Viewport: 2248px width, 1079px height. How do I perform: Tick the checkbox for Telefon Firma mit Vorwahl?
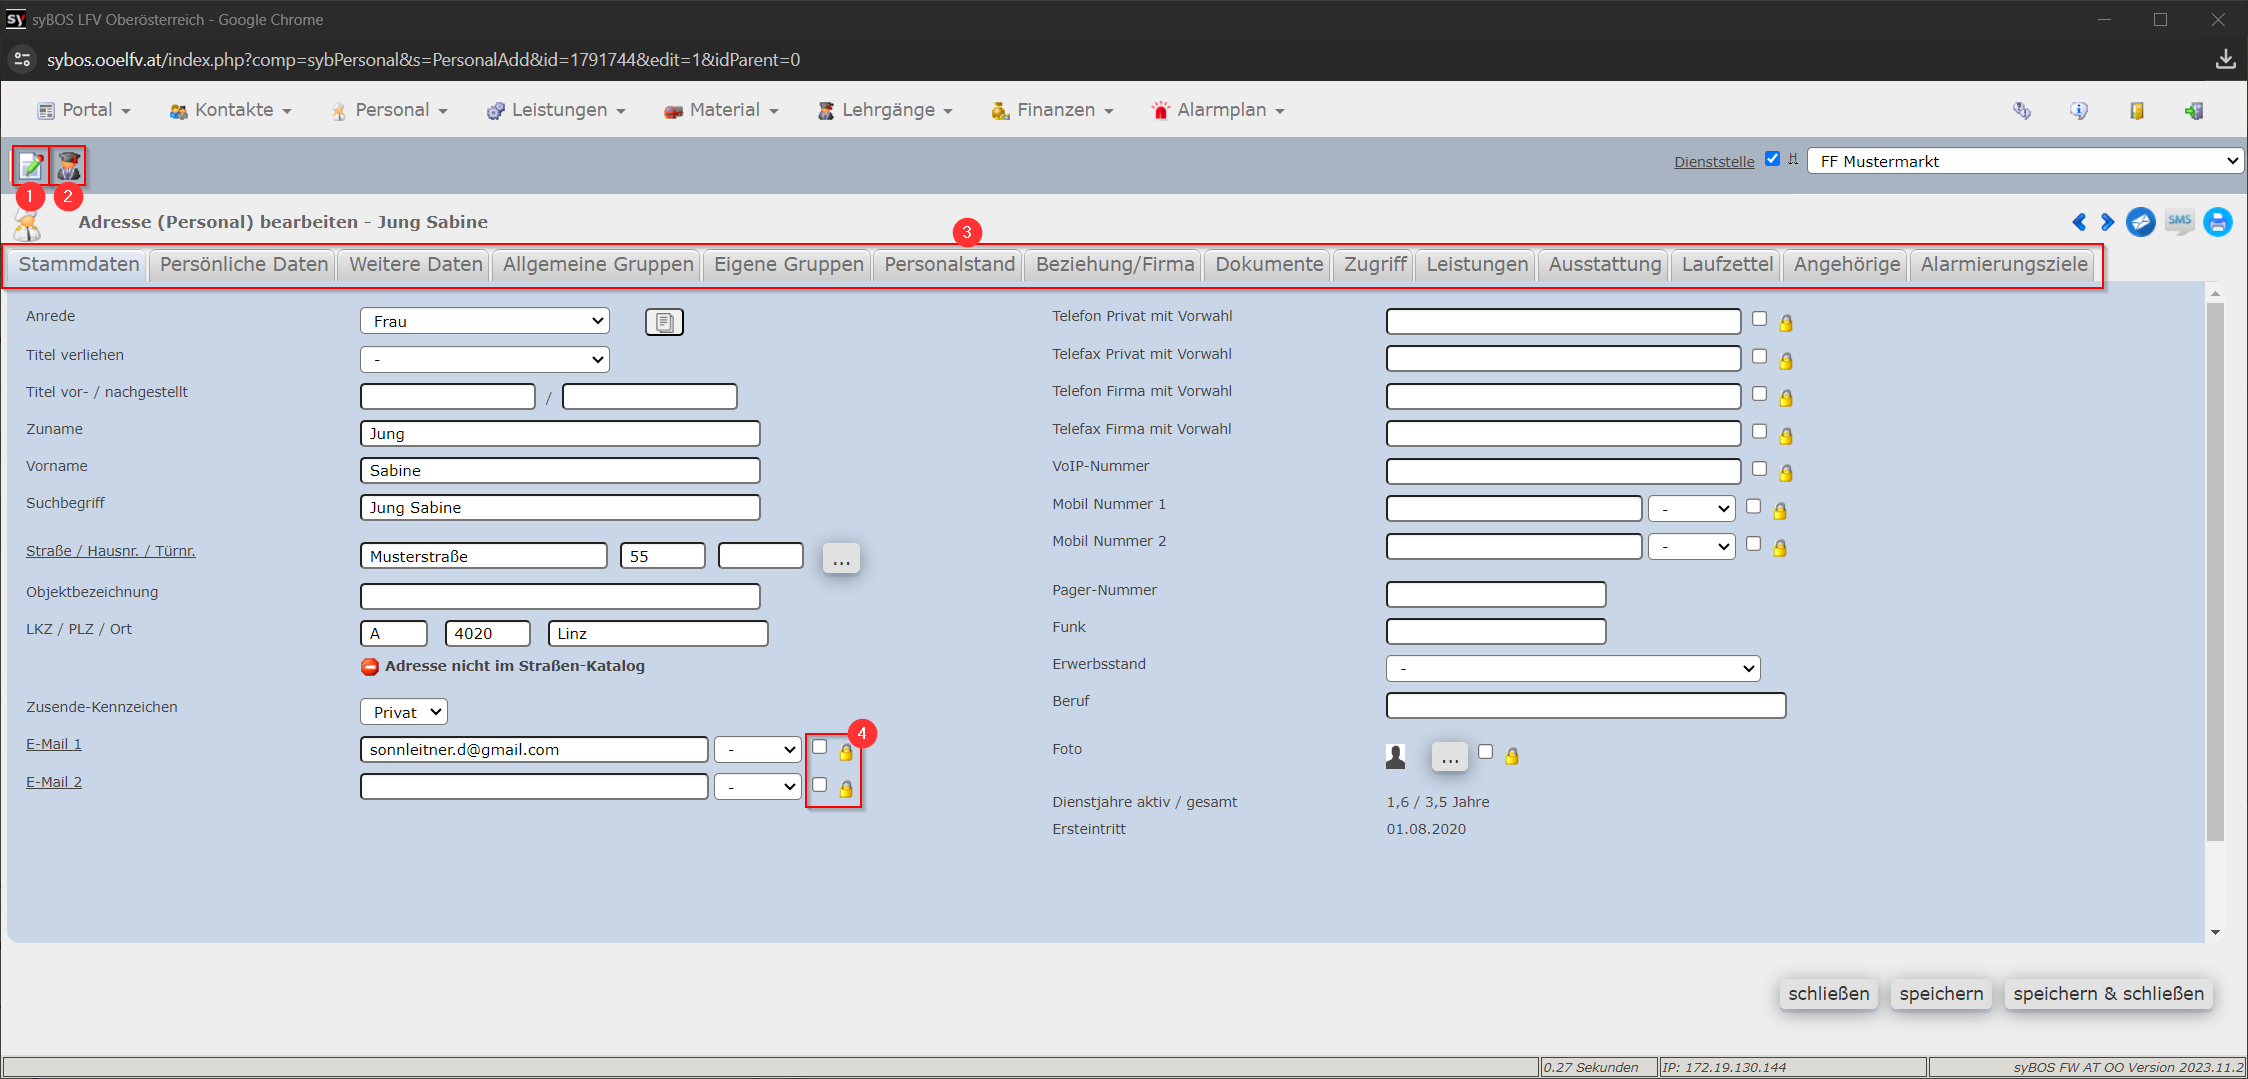pos(1760,394)
